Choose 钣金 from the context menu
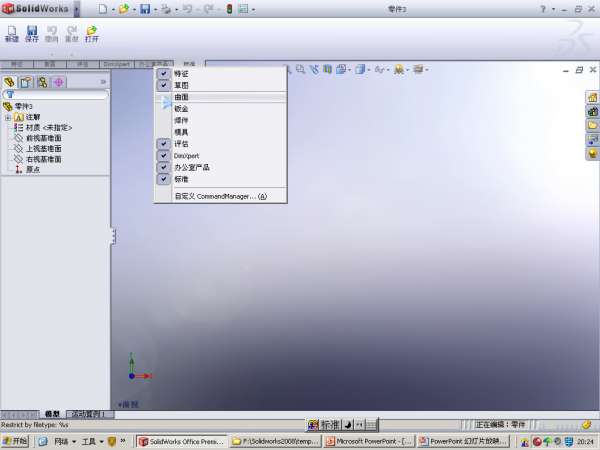Image resolution: width=600 pixels, height=450 pixels. 181,109
